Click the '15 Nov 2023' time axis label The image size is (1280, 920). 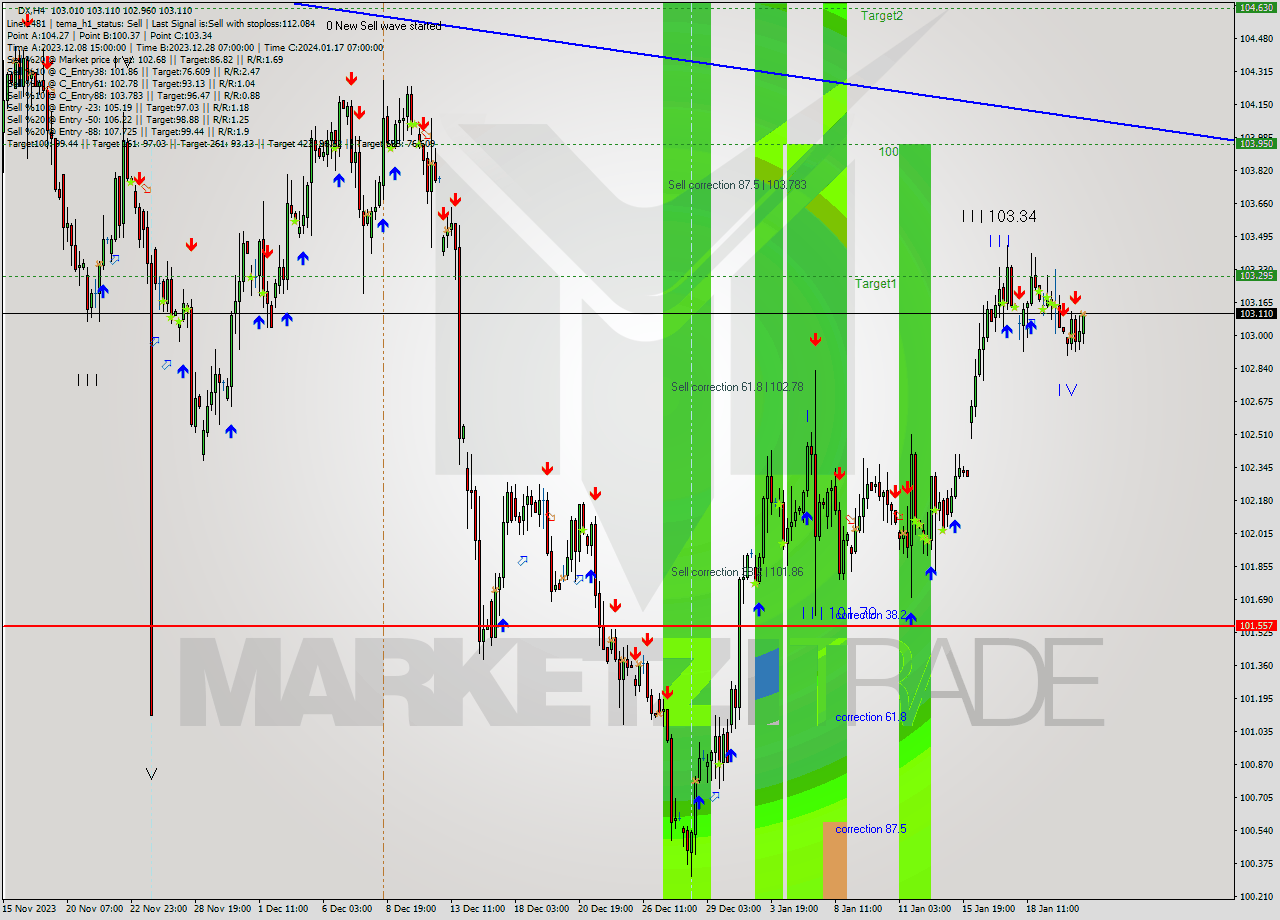30,909
